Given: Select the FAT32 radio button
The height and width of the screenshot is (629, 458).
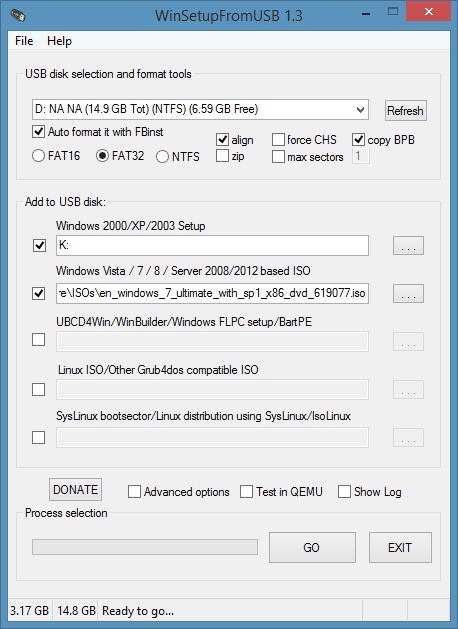Looking at the screenshot, I should [x=102, y=156].
